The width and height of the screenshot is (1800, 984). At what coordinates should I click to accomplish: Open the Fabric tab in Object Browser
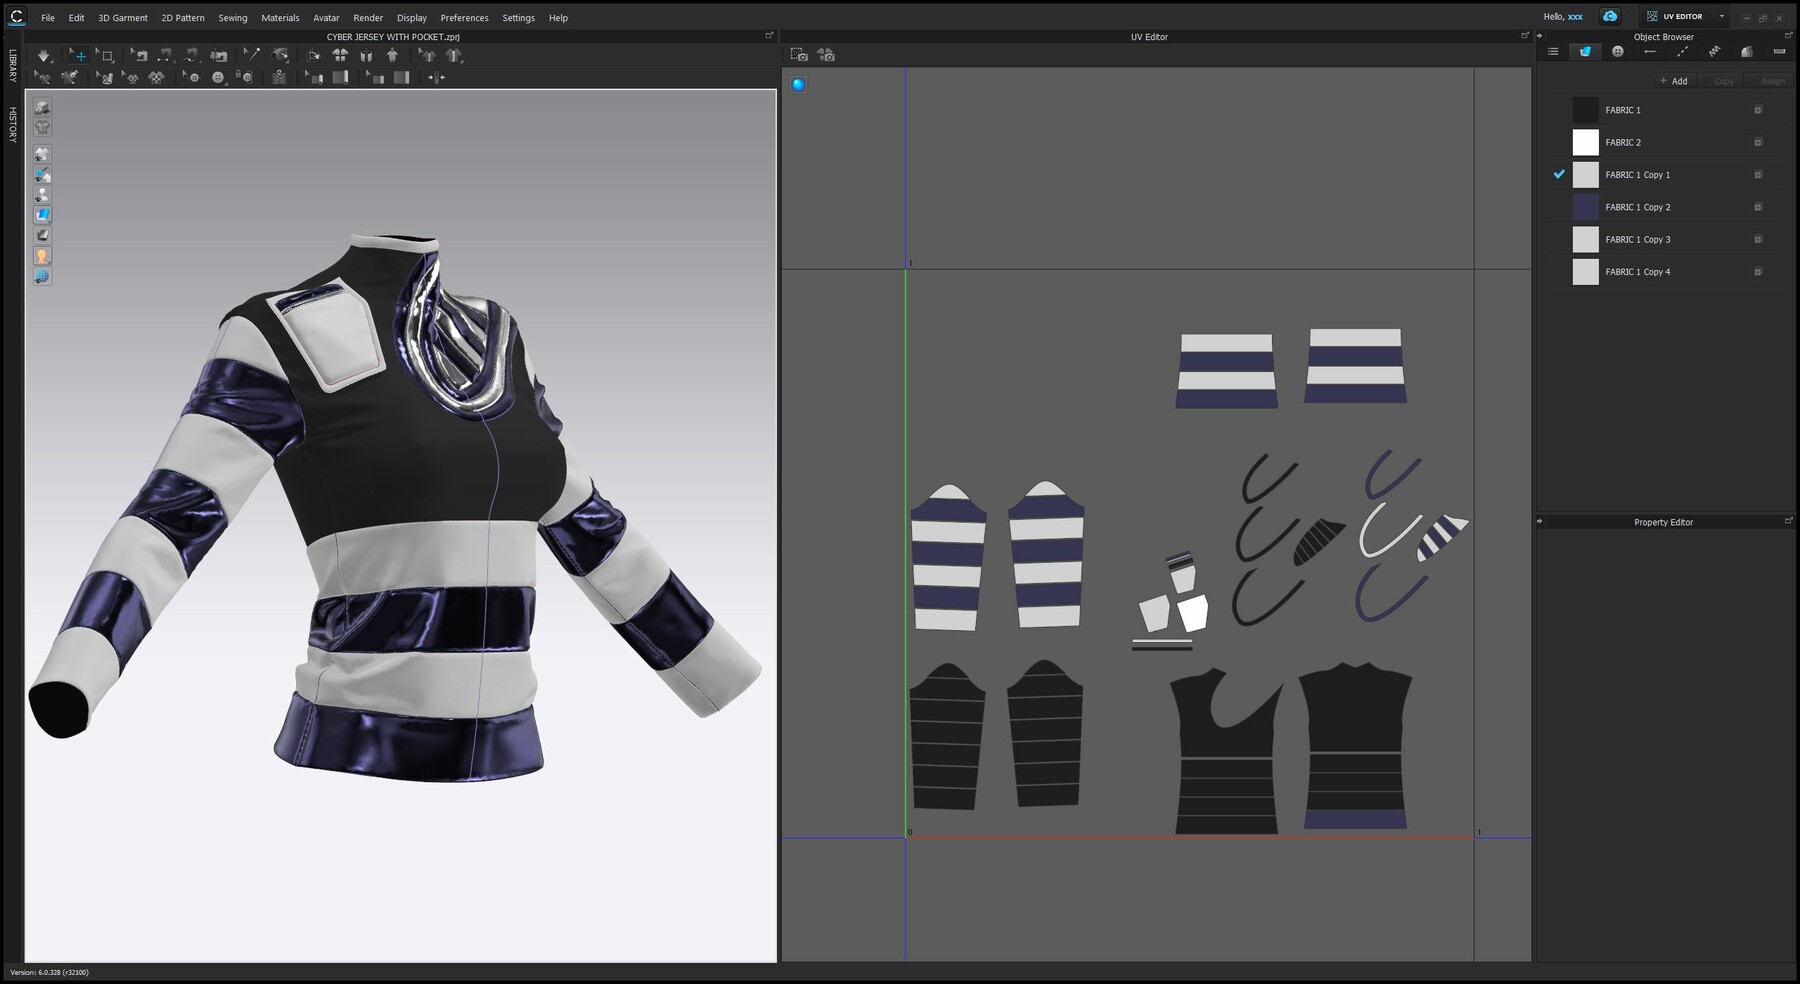[x=1585, y=52]
